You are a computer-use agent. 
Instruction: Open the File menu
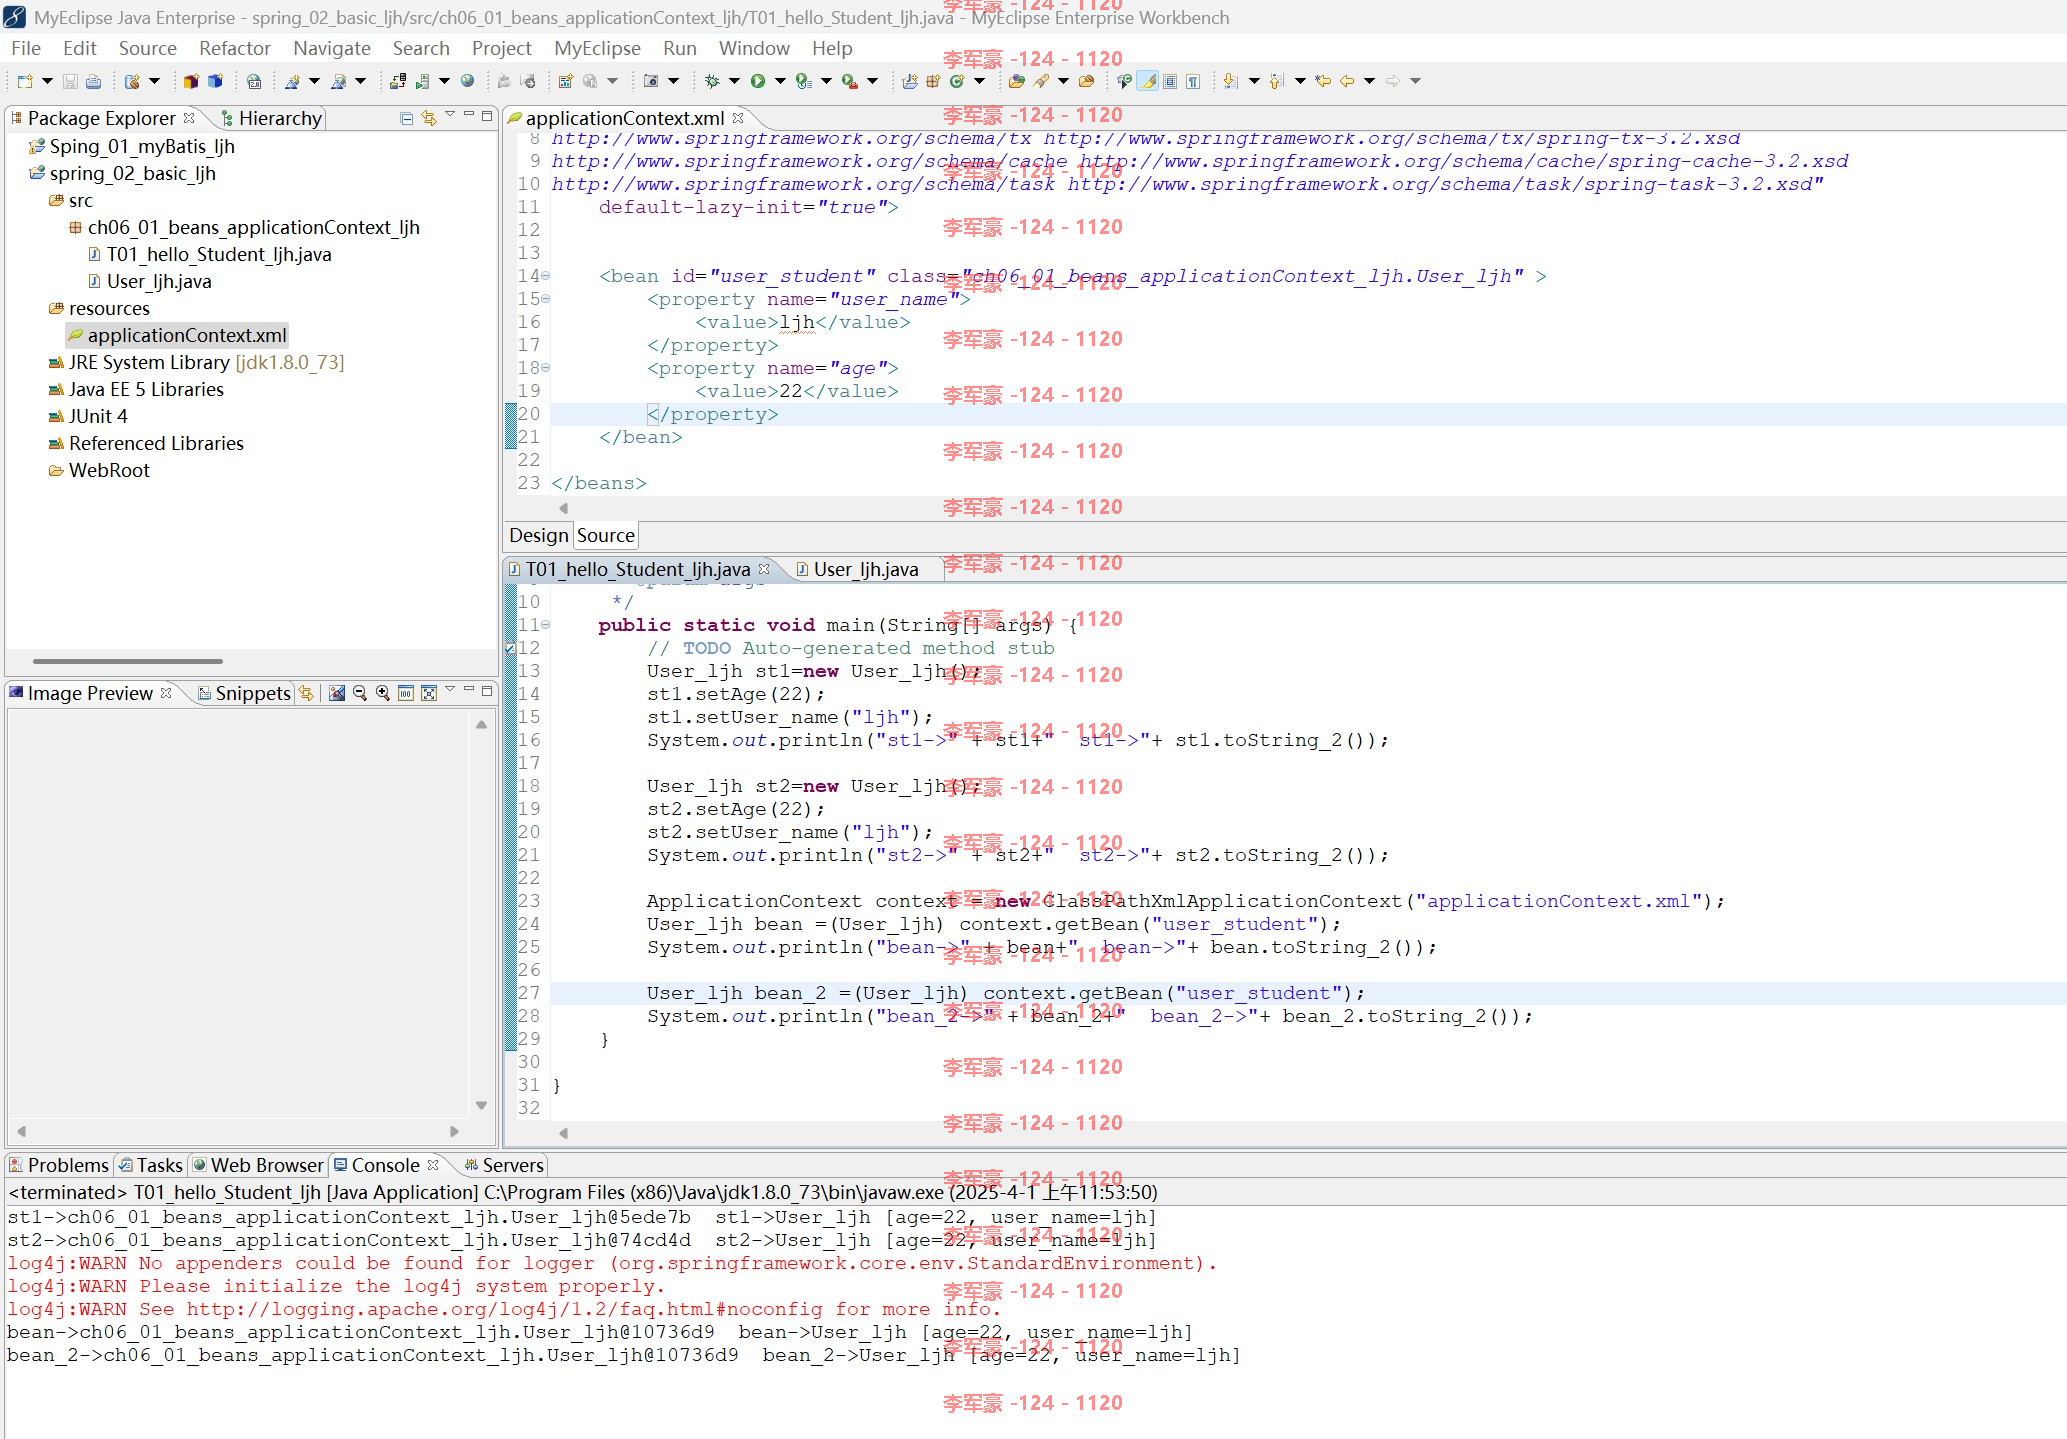pos(26,48)
